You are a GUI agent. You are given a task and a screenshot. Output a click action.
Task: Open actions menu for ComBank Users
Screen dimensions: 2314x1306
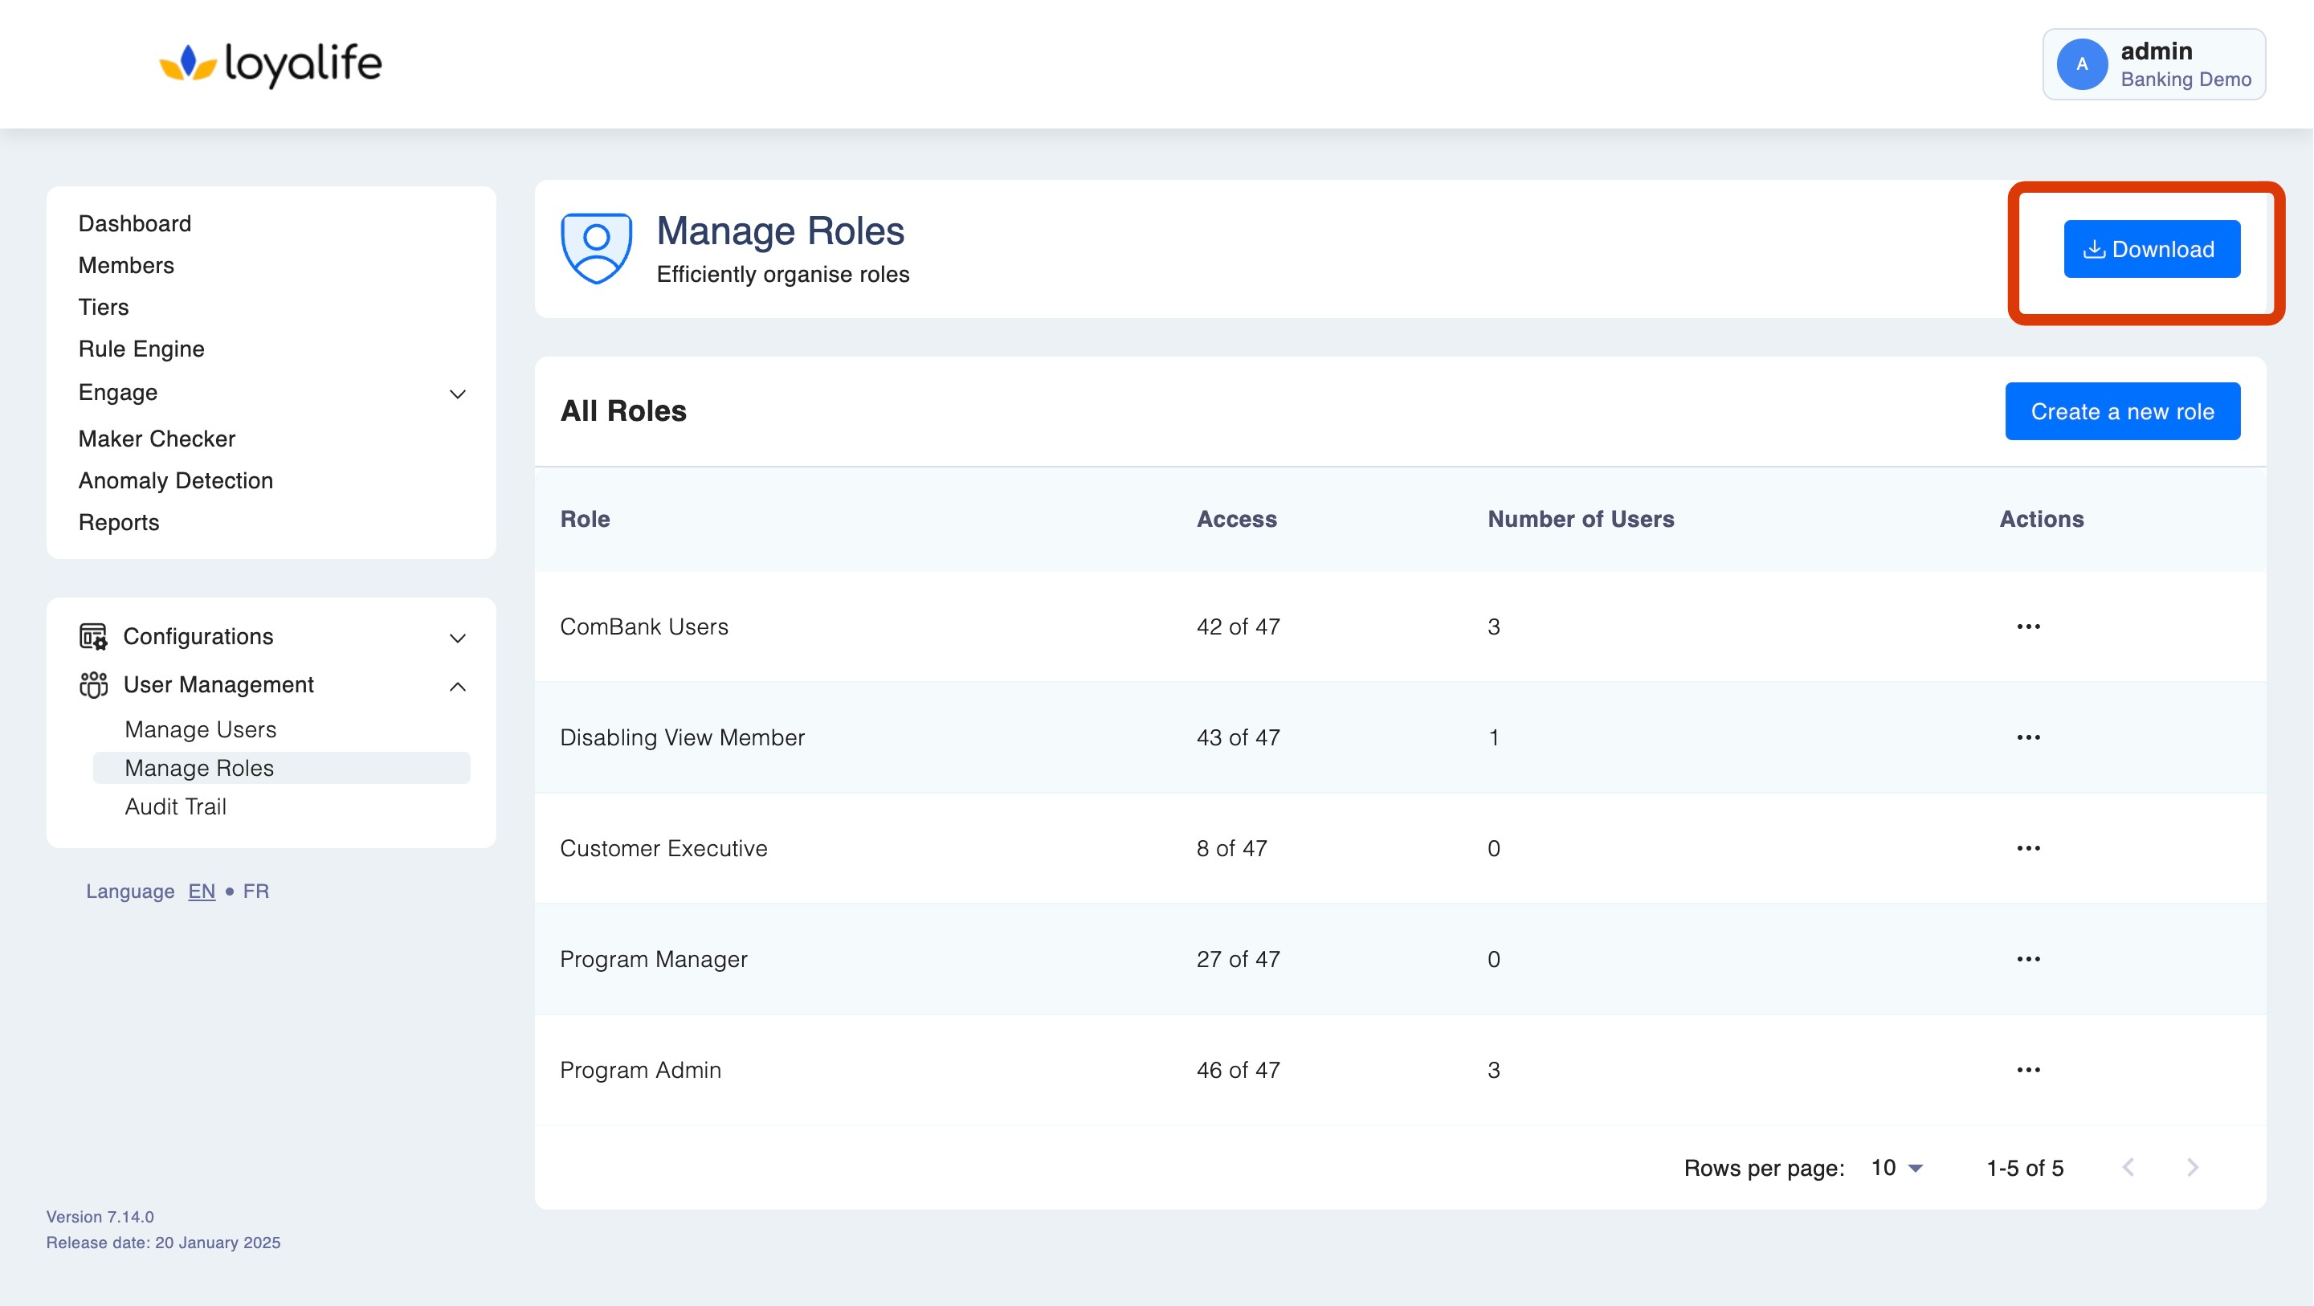[x=2028, y=627]
